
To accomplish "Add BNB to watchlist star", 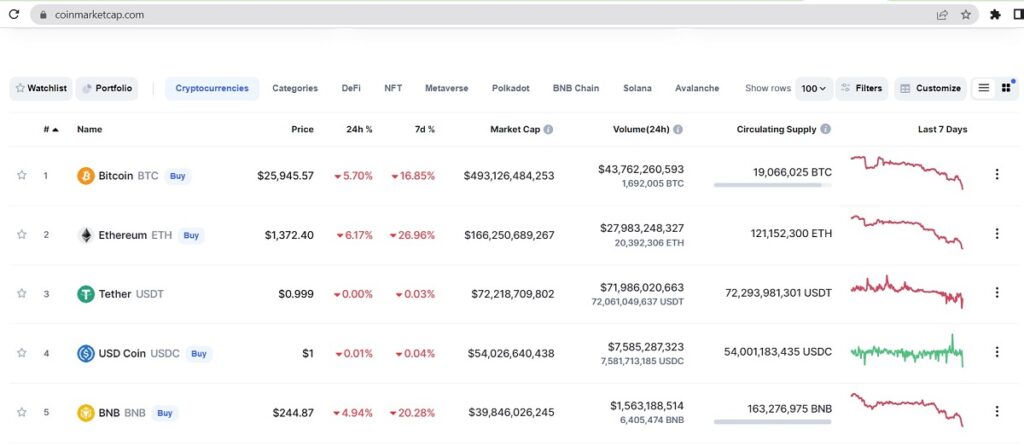I will [22, 412].
